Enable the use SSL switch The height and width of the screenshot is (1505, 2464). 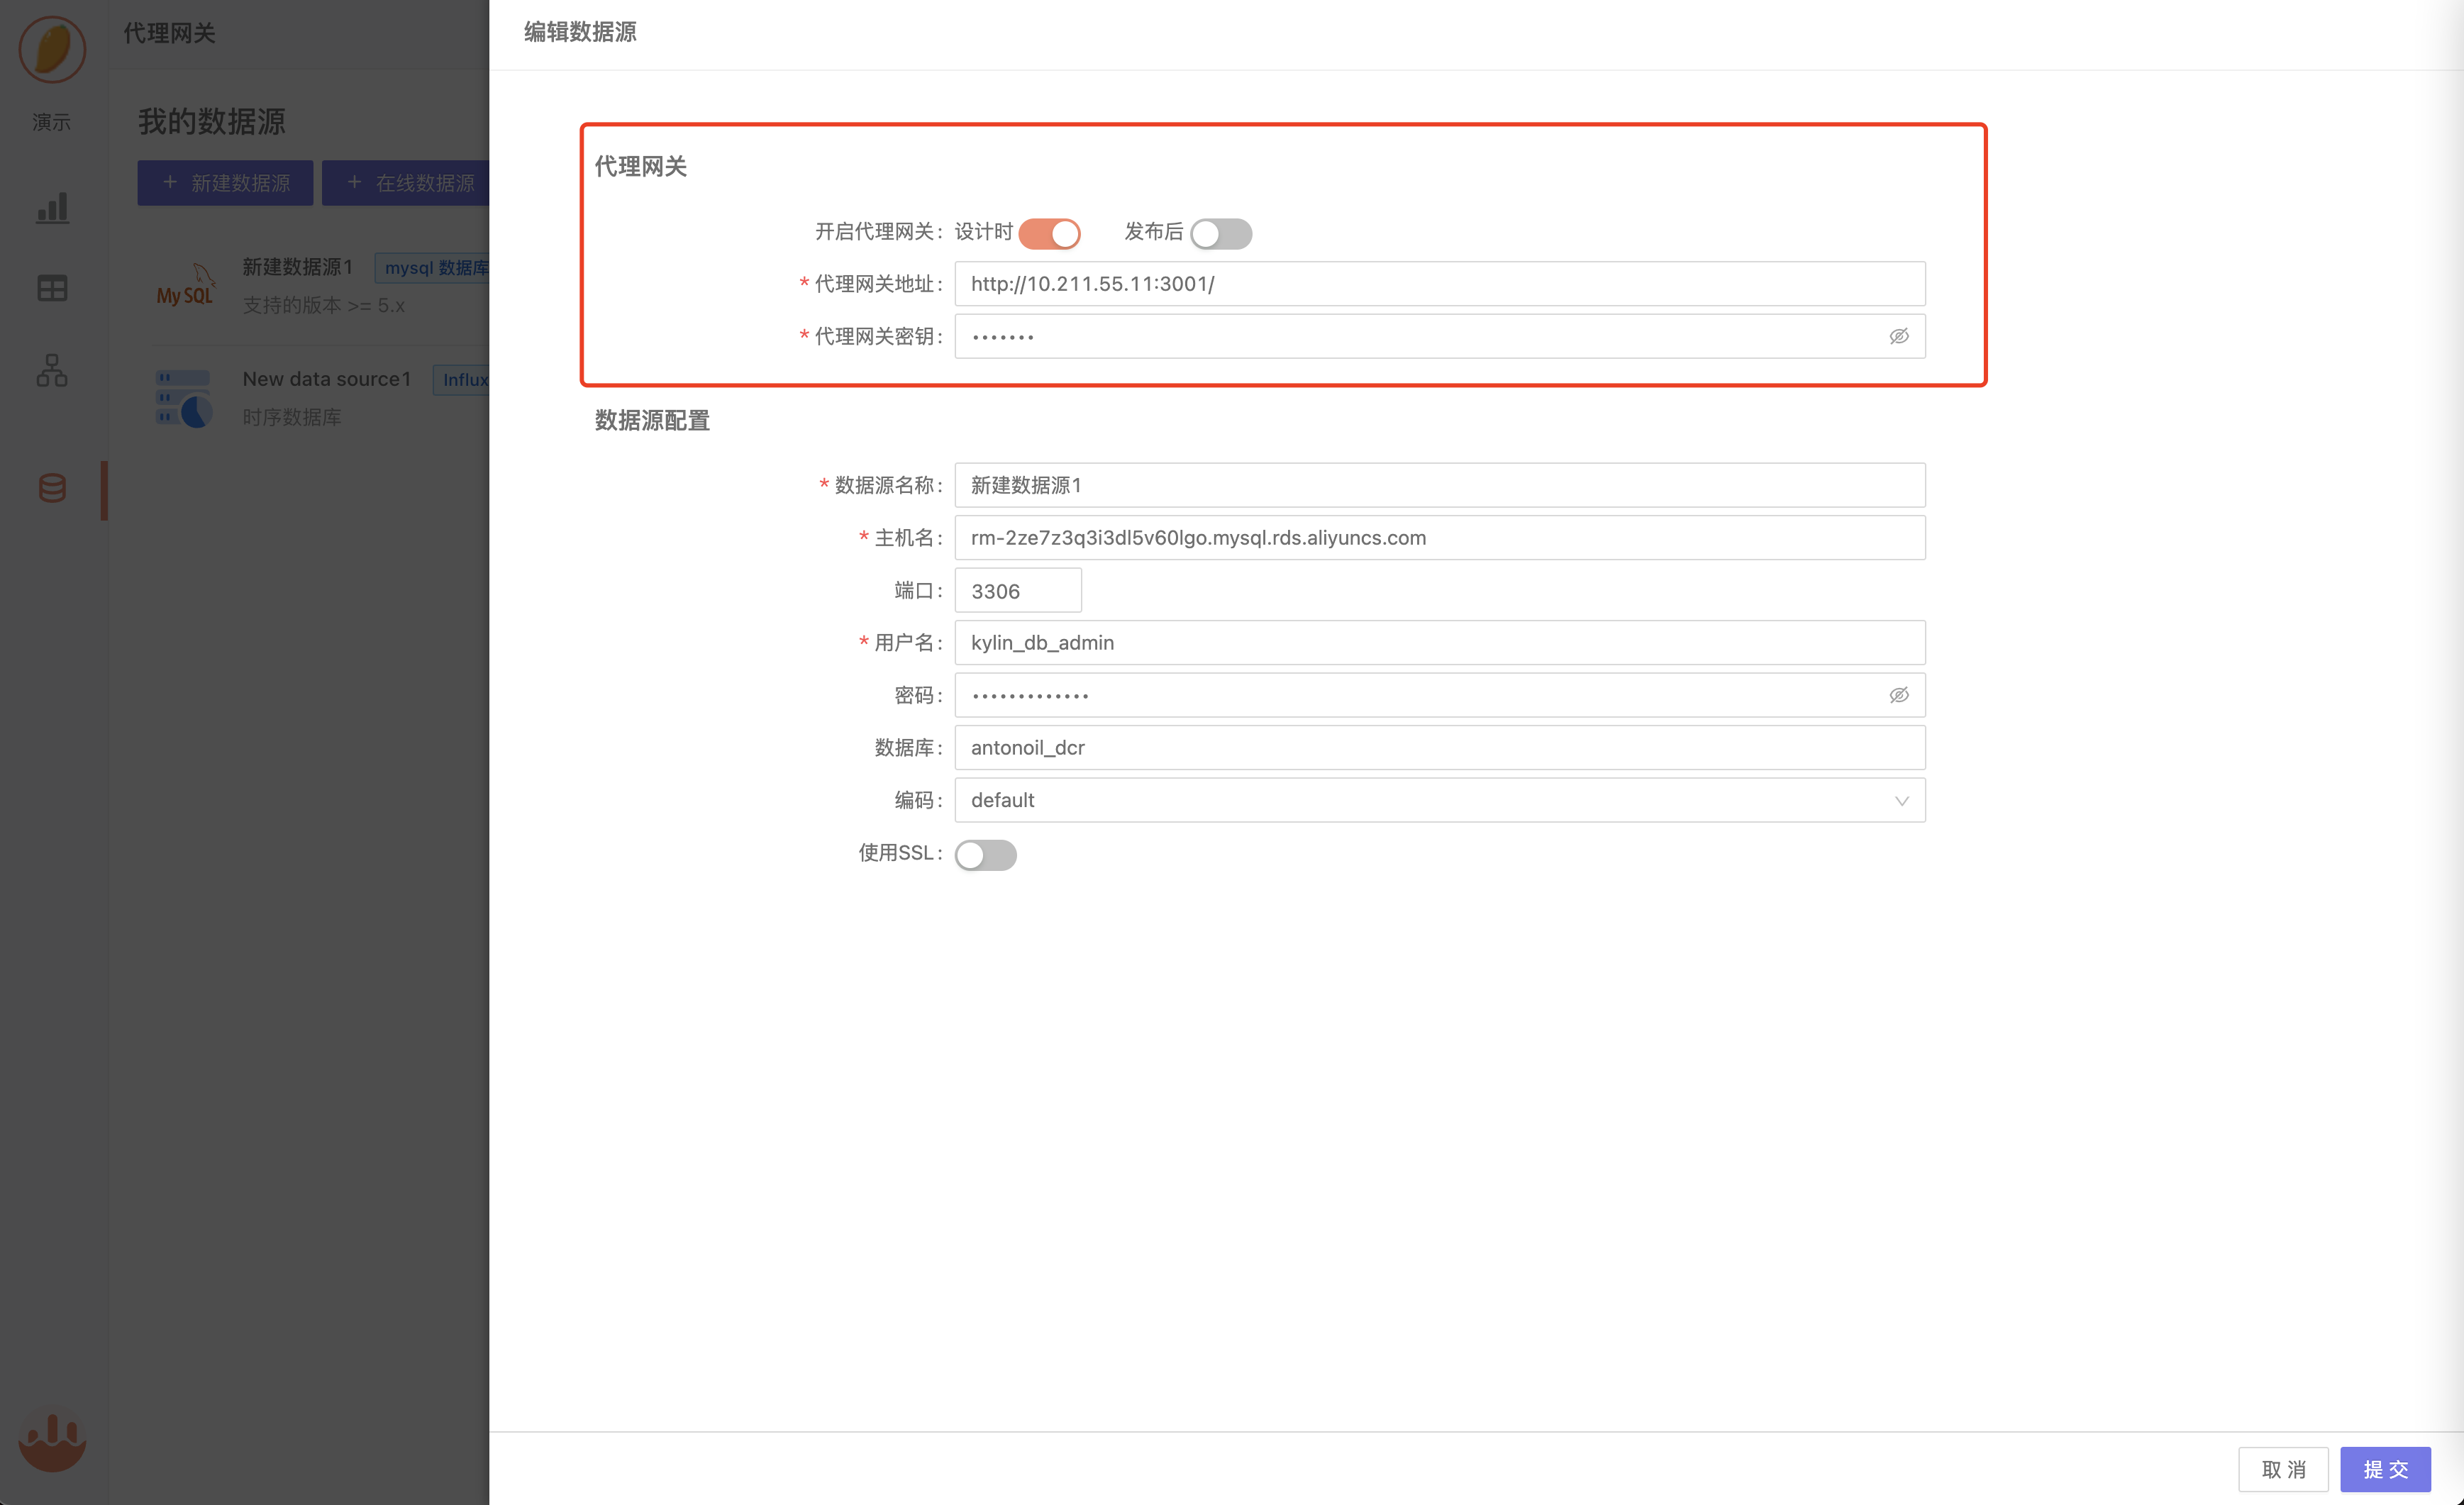985,855
